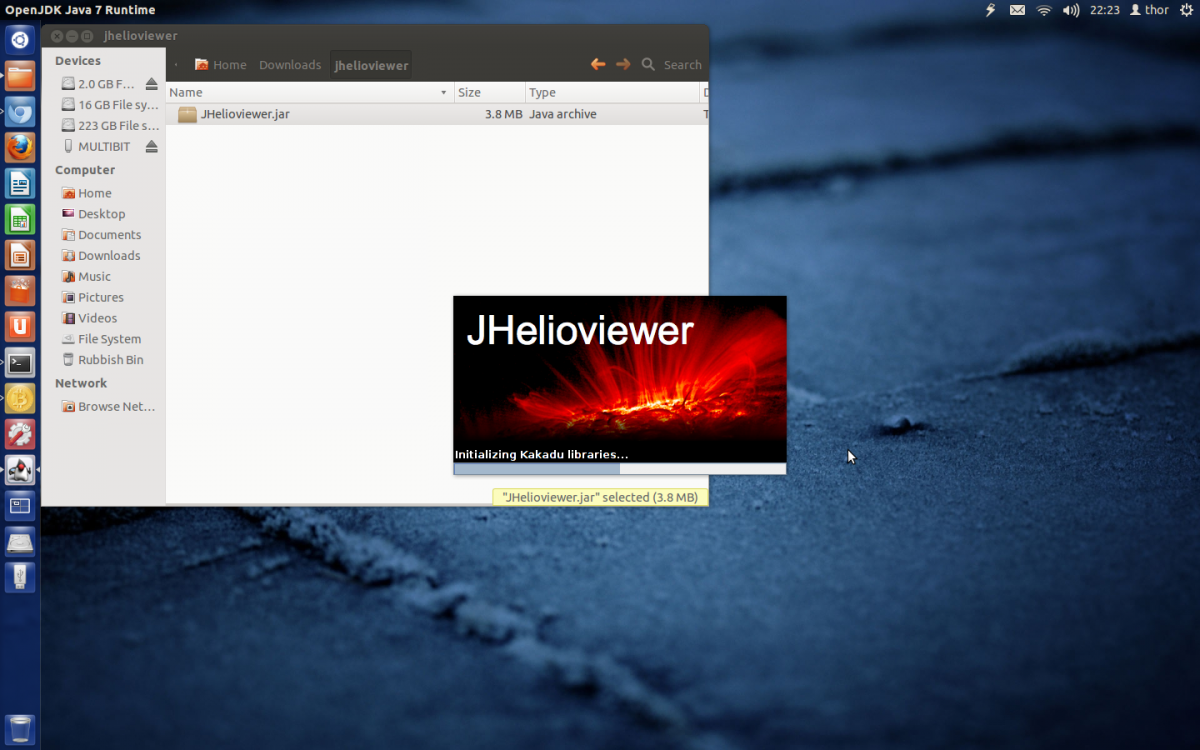The width and height of the screenshot is (1200, 750).
Task: Eject the 2.0 GB device
Action: coord(151,84)
